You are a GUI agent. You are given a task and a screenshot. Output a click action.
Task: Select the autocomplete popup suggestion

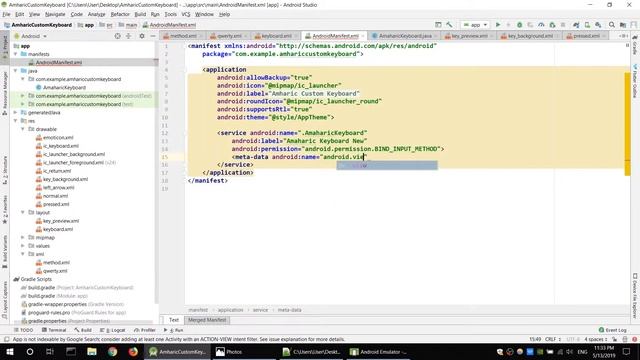tap(387, 165)
